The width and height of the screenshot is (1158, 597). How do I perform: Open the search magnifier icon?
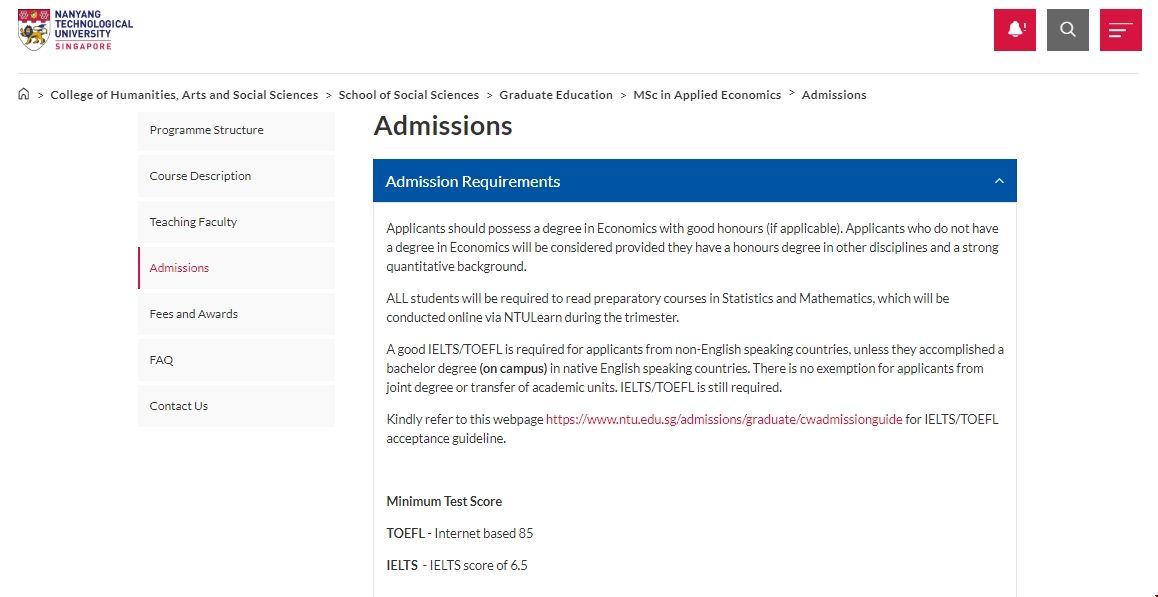pyautogui.click(x=1068, y=30)
